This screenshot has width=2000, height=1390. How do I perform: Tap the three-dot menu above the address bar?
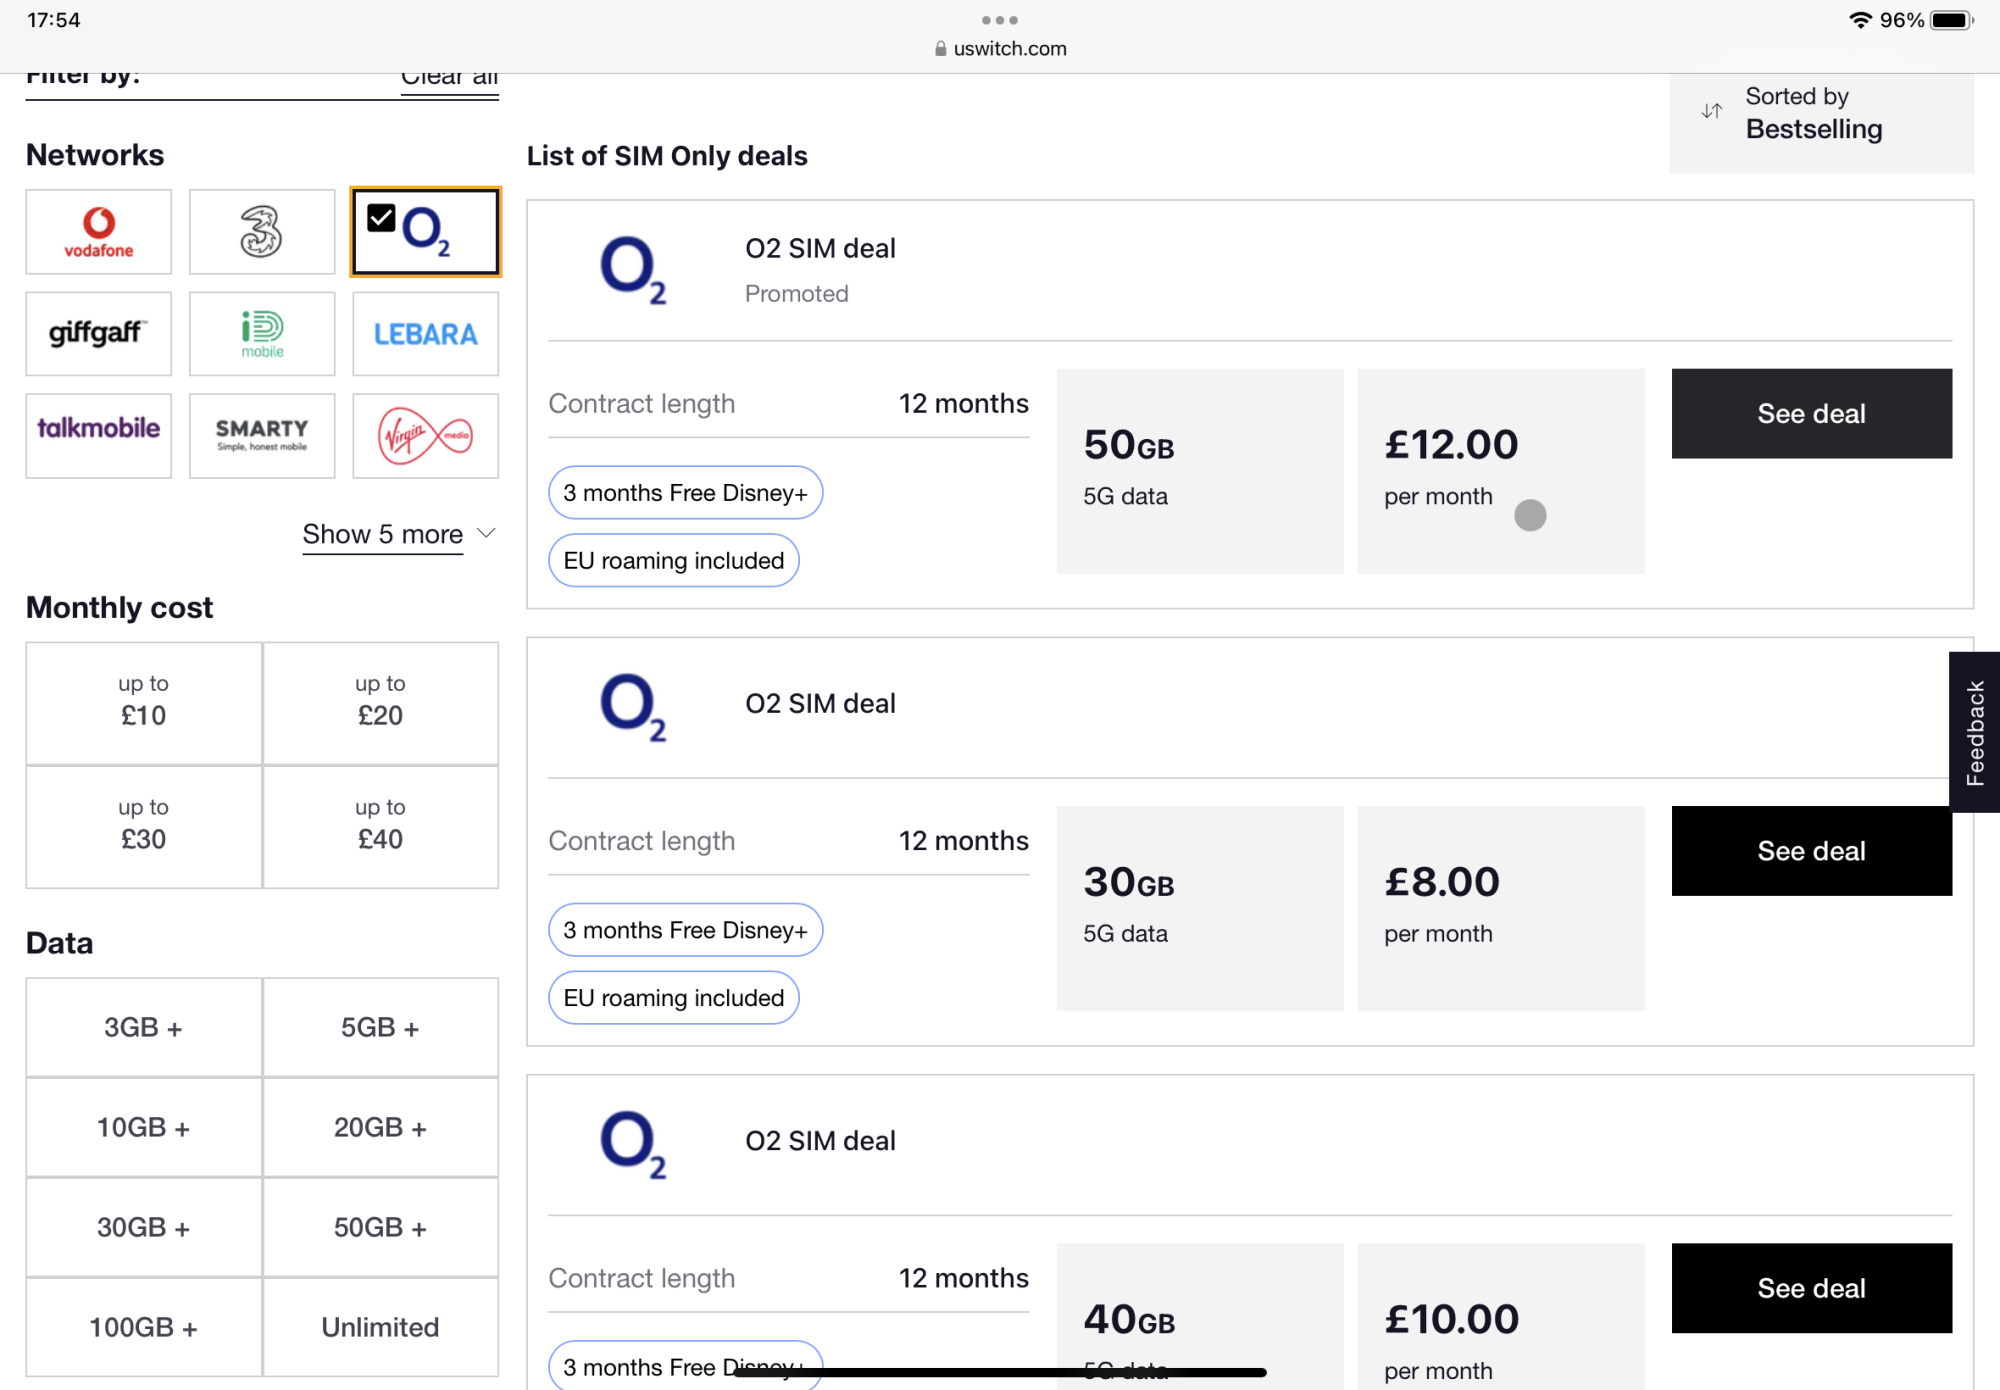pos(999,20)
